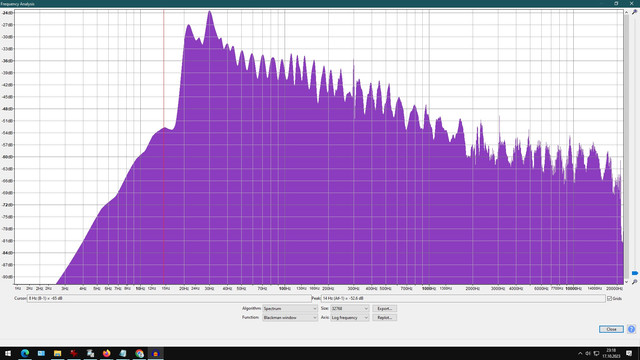Open File Explorer from the taskbar
The image size is (640, 360).
point(58,353)
